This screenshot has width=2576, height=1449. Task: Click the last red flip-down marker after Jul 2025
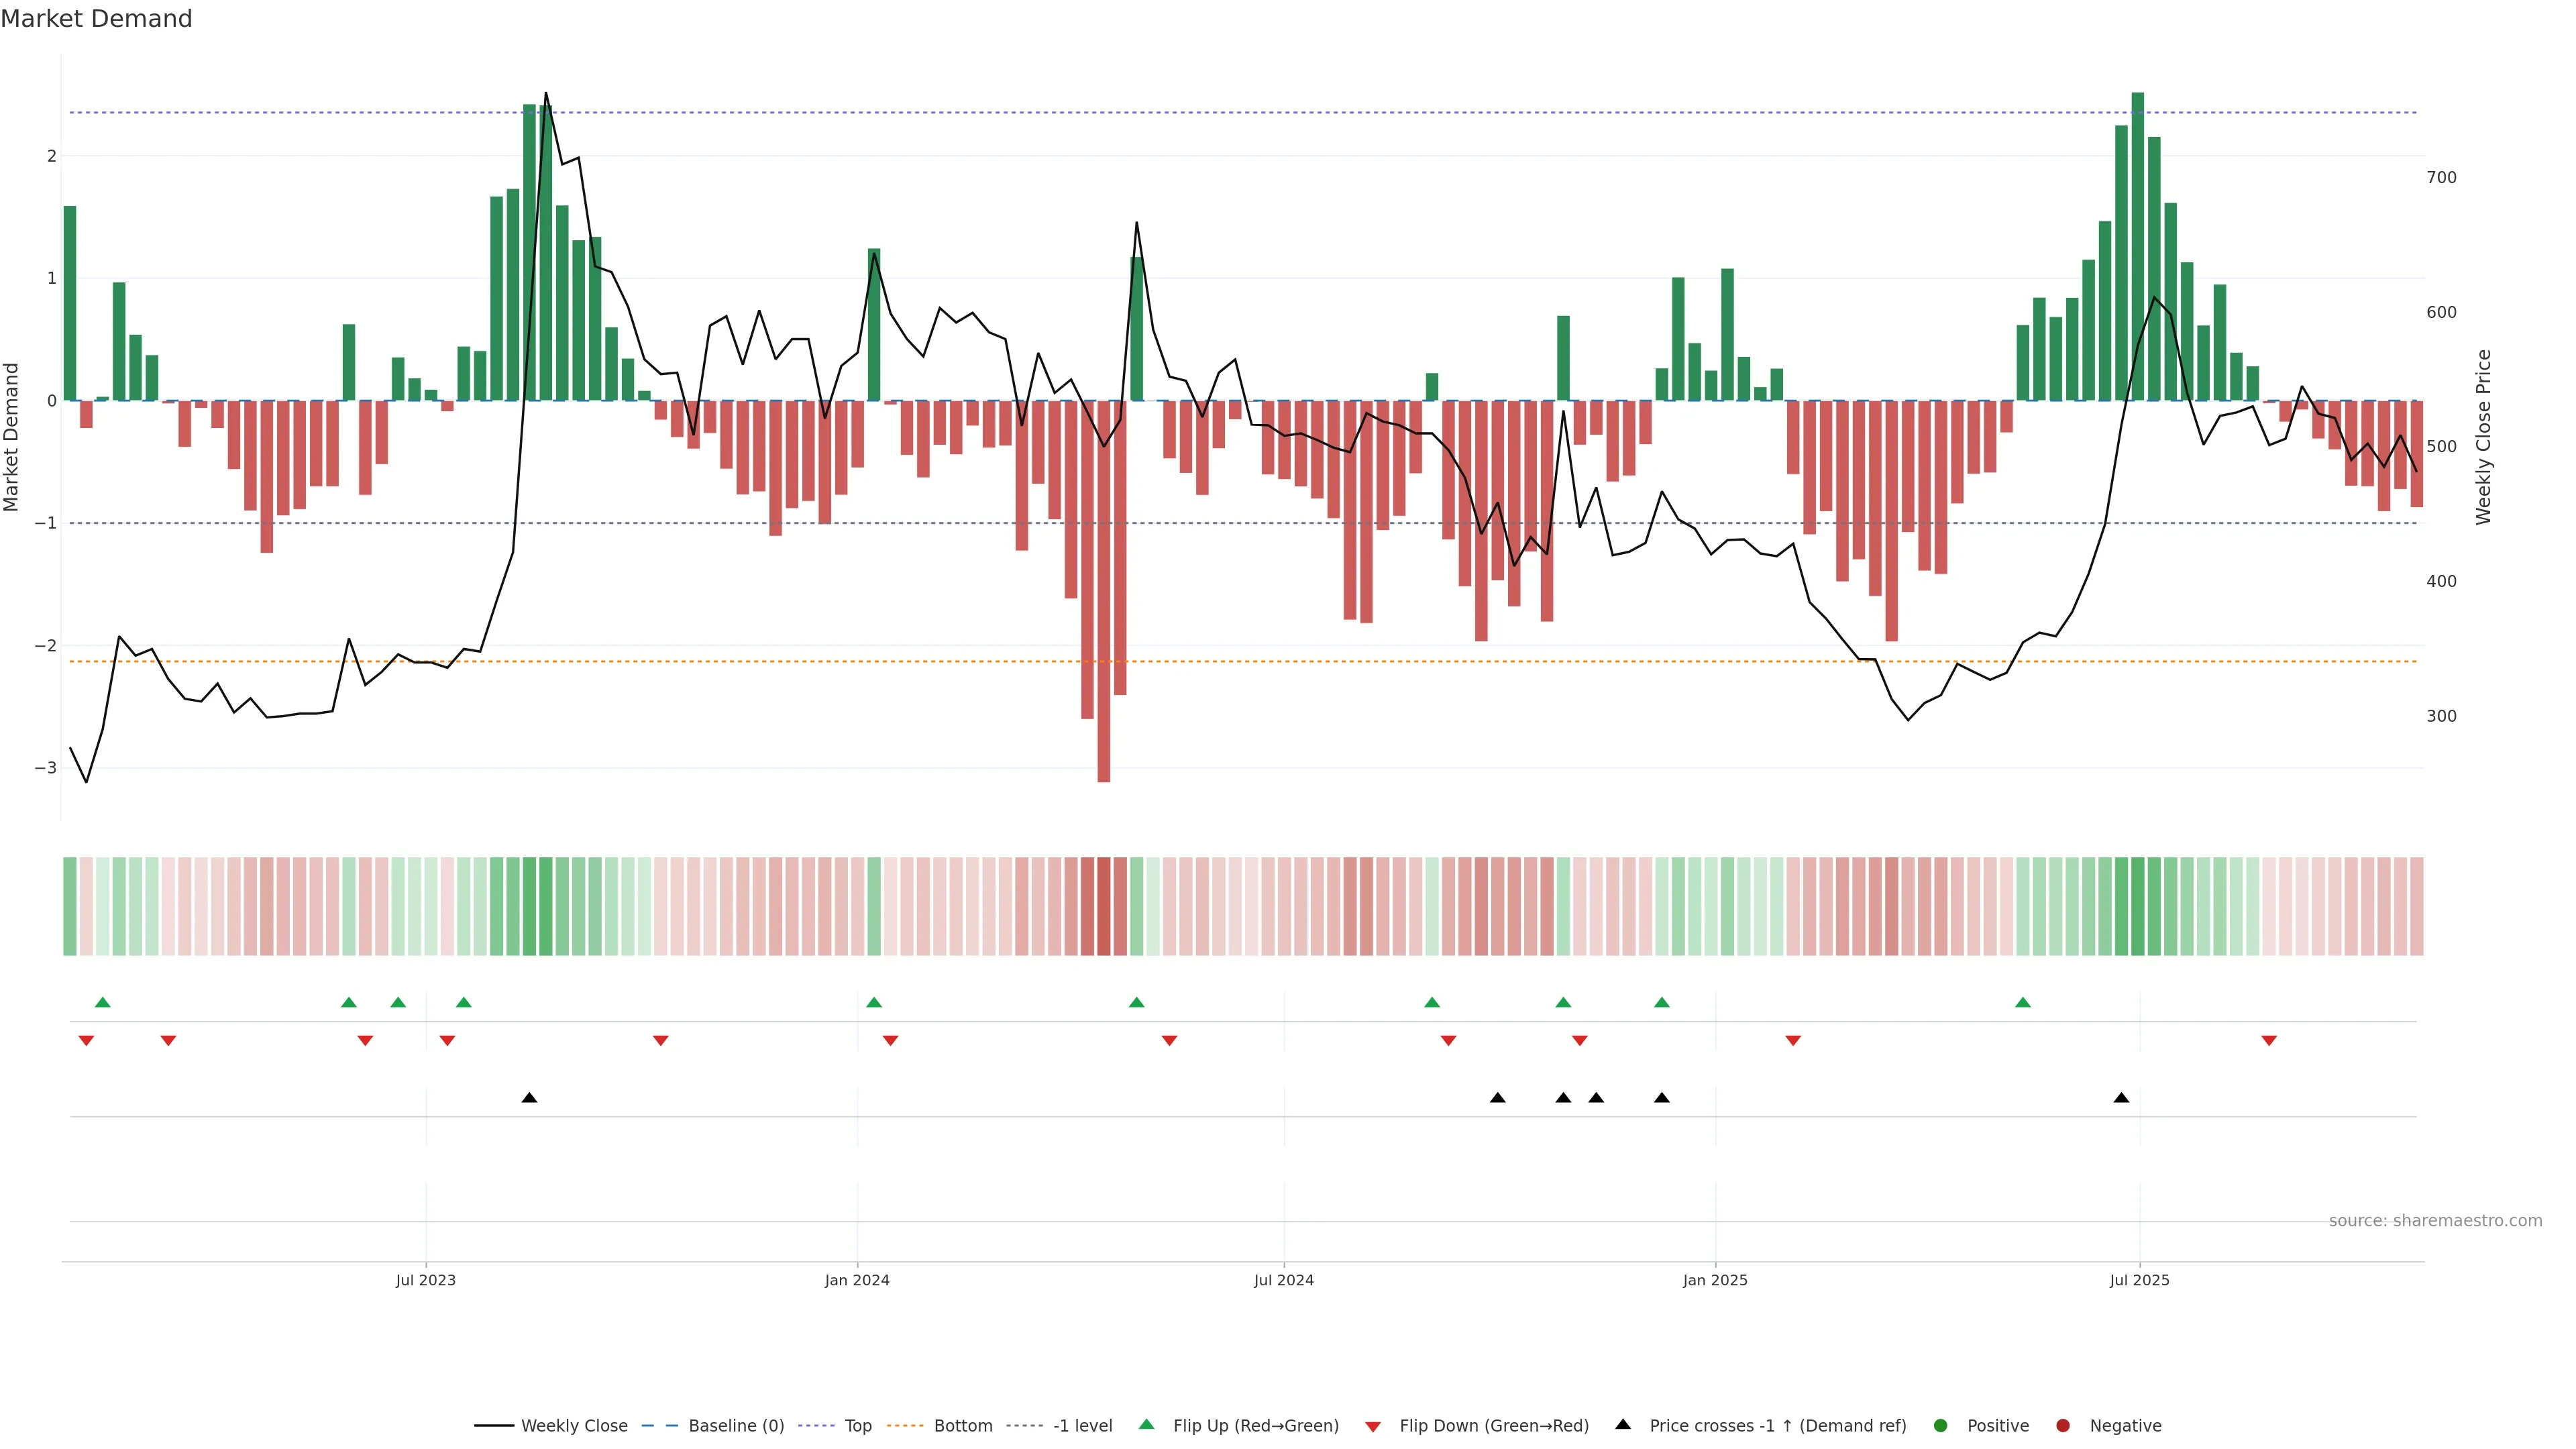click(2269, 1041)
